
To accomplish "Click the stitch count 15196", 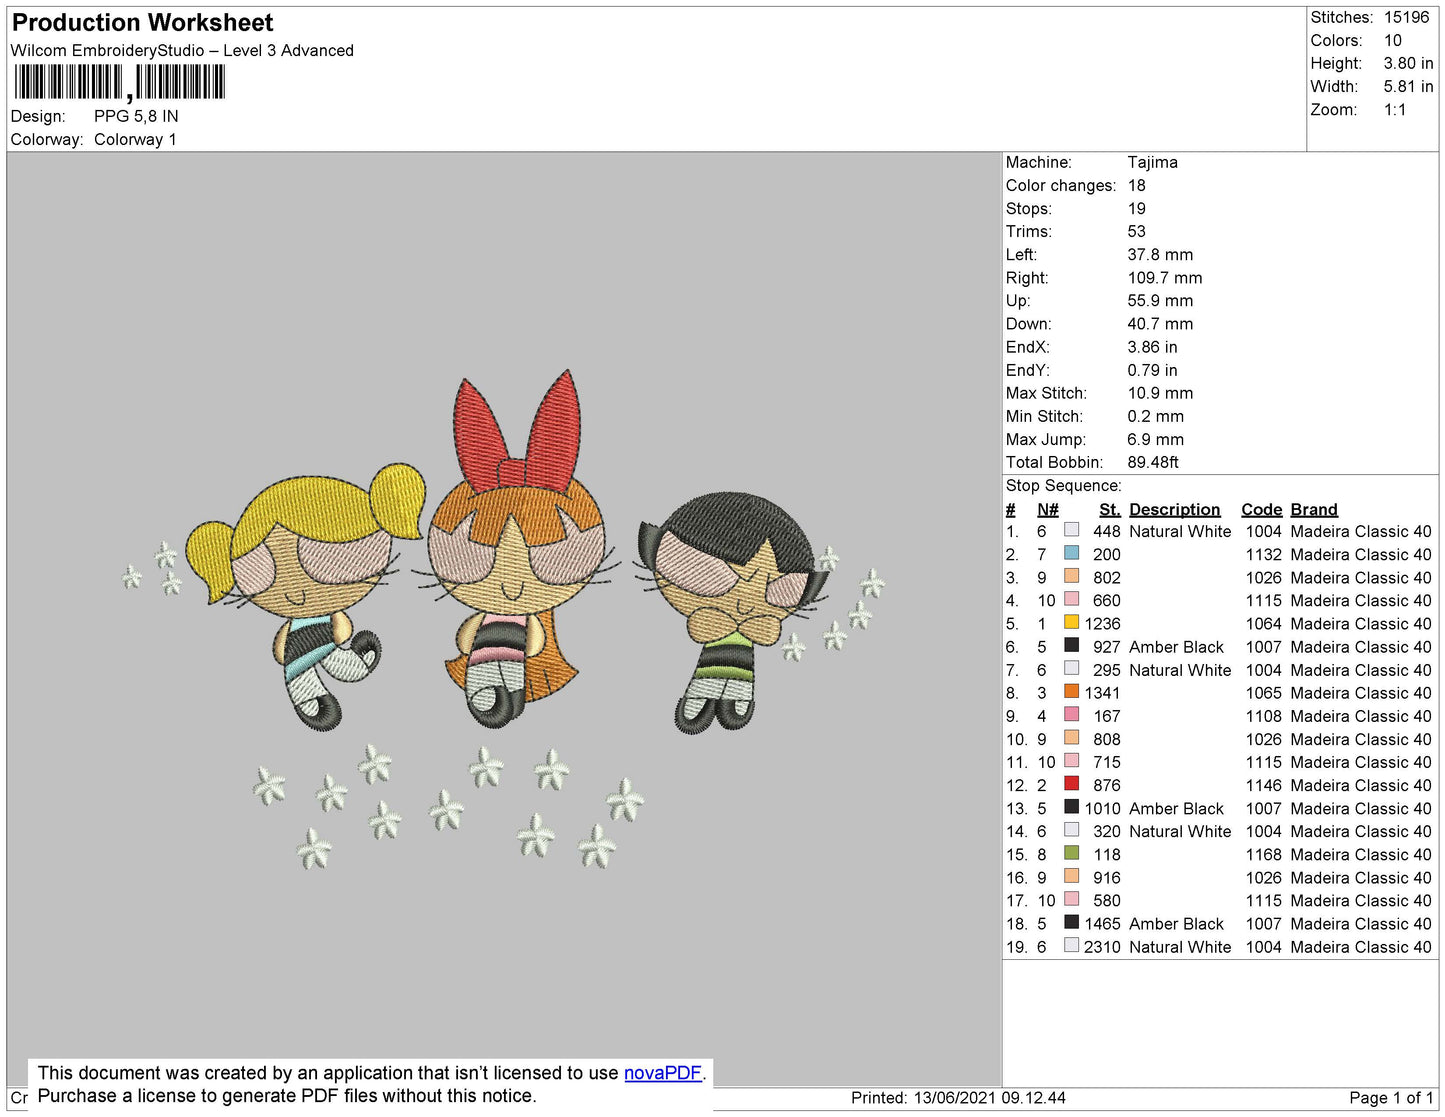I will tap(1406, 17).
